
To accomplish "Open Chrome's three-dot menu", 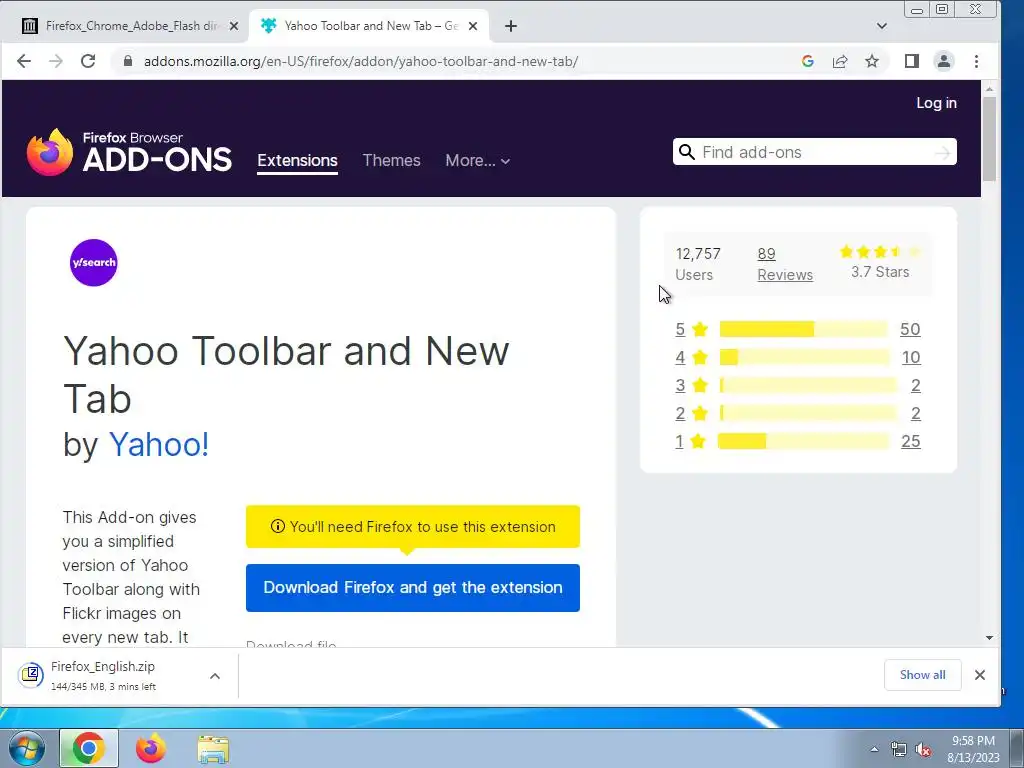I will (x=976, y=61).
